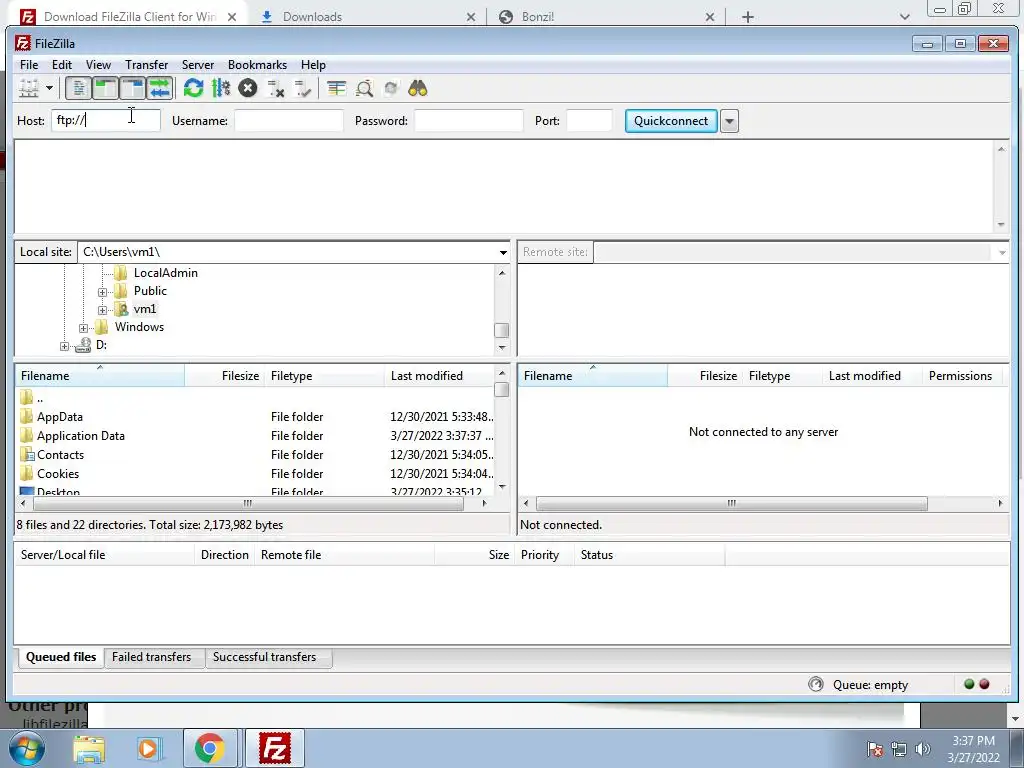1024x768 pixels.
Task: Select the Application Data folder row
Action: pyautogui.click(x=255, y=436)
